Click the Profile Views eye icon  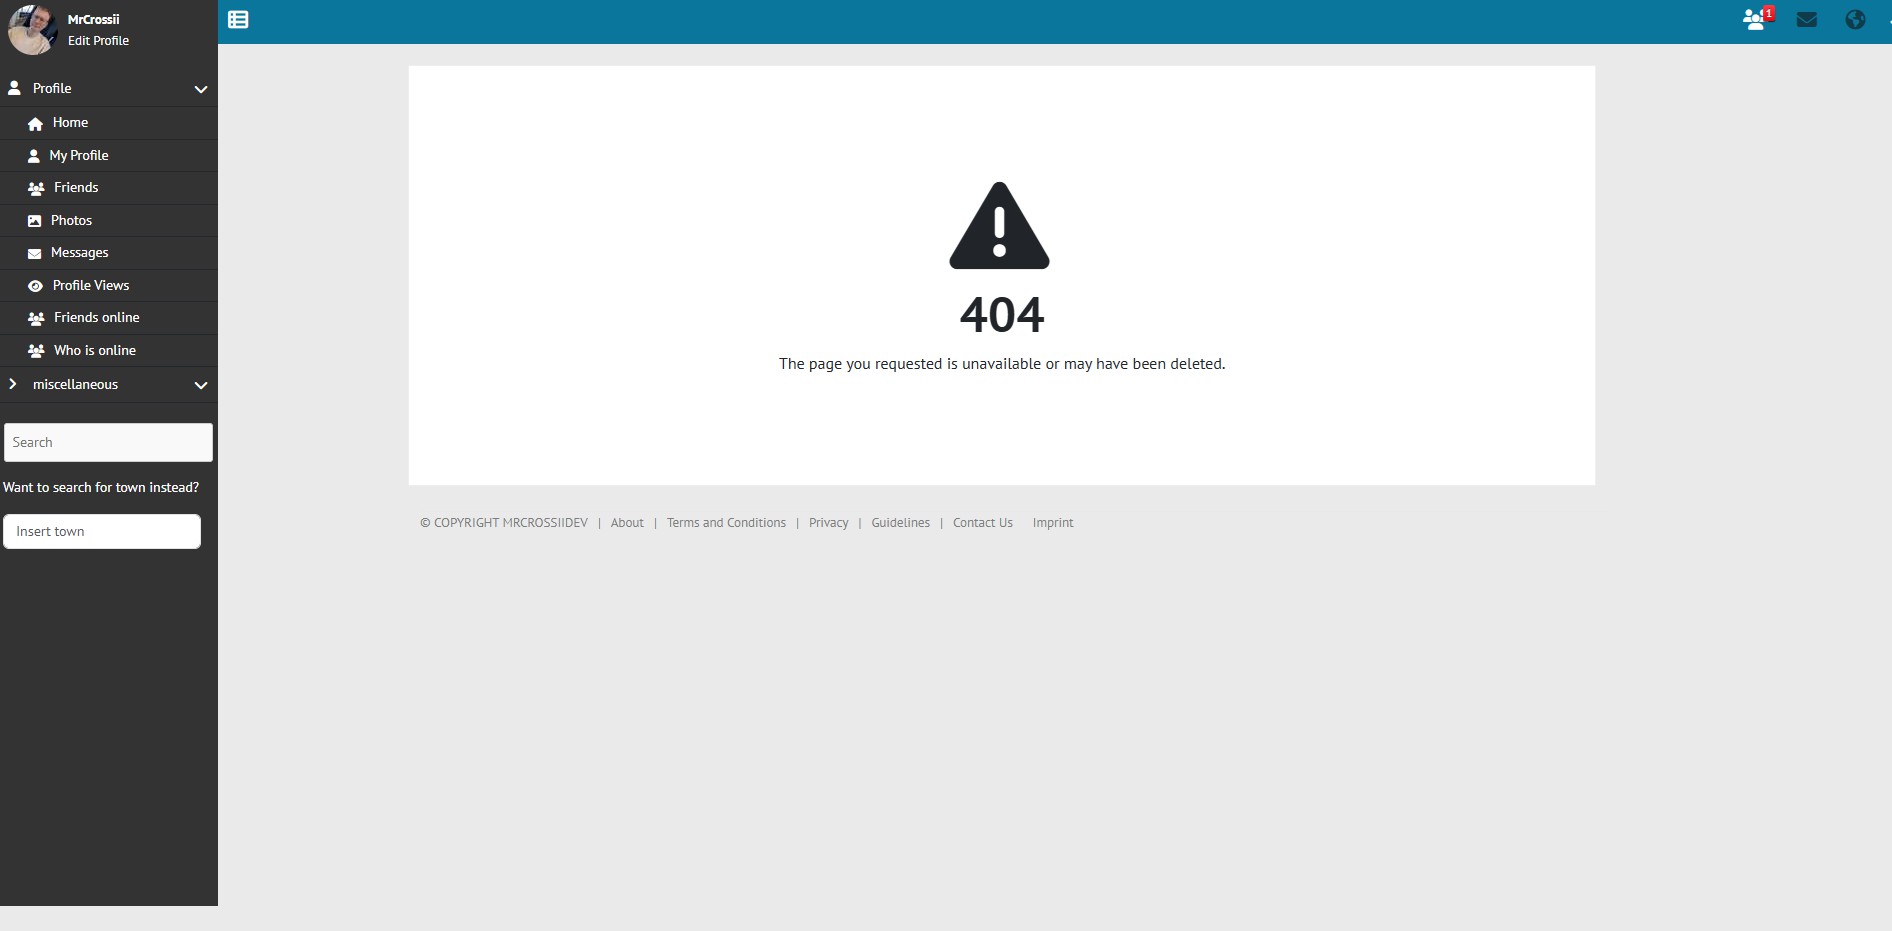point(35,286)
